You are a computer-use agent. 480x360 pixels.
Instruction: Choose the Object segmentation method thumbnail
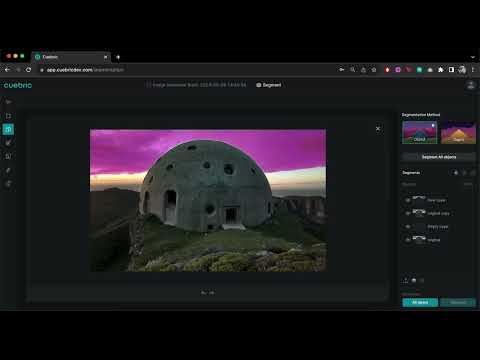[419, 132]
